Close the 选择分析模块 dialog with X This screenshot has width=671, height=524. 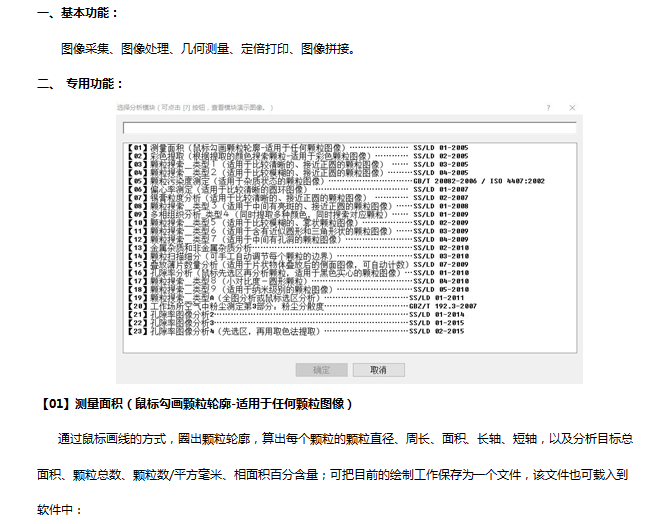(x=571, y=107)
